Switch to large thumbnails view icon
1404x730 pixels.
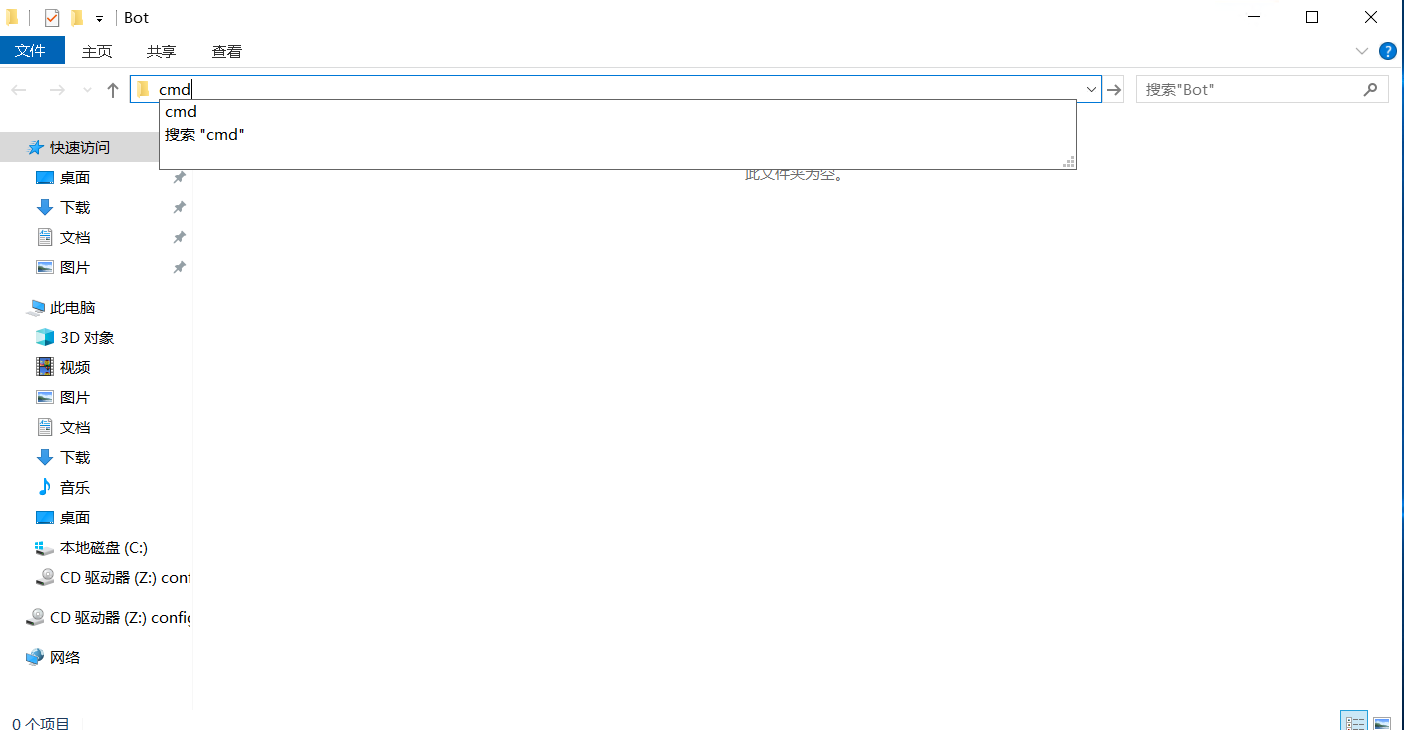click(1382, 722)
